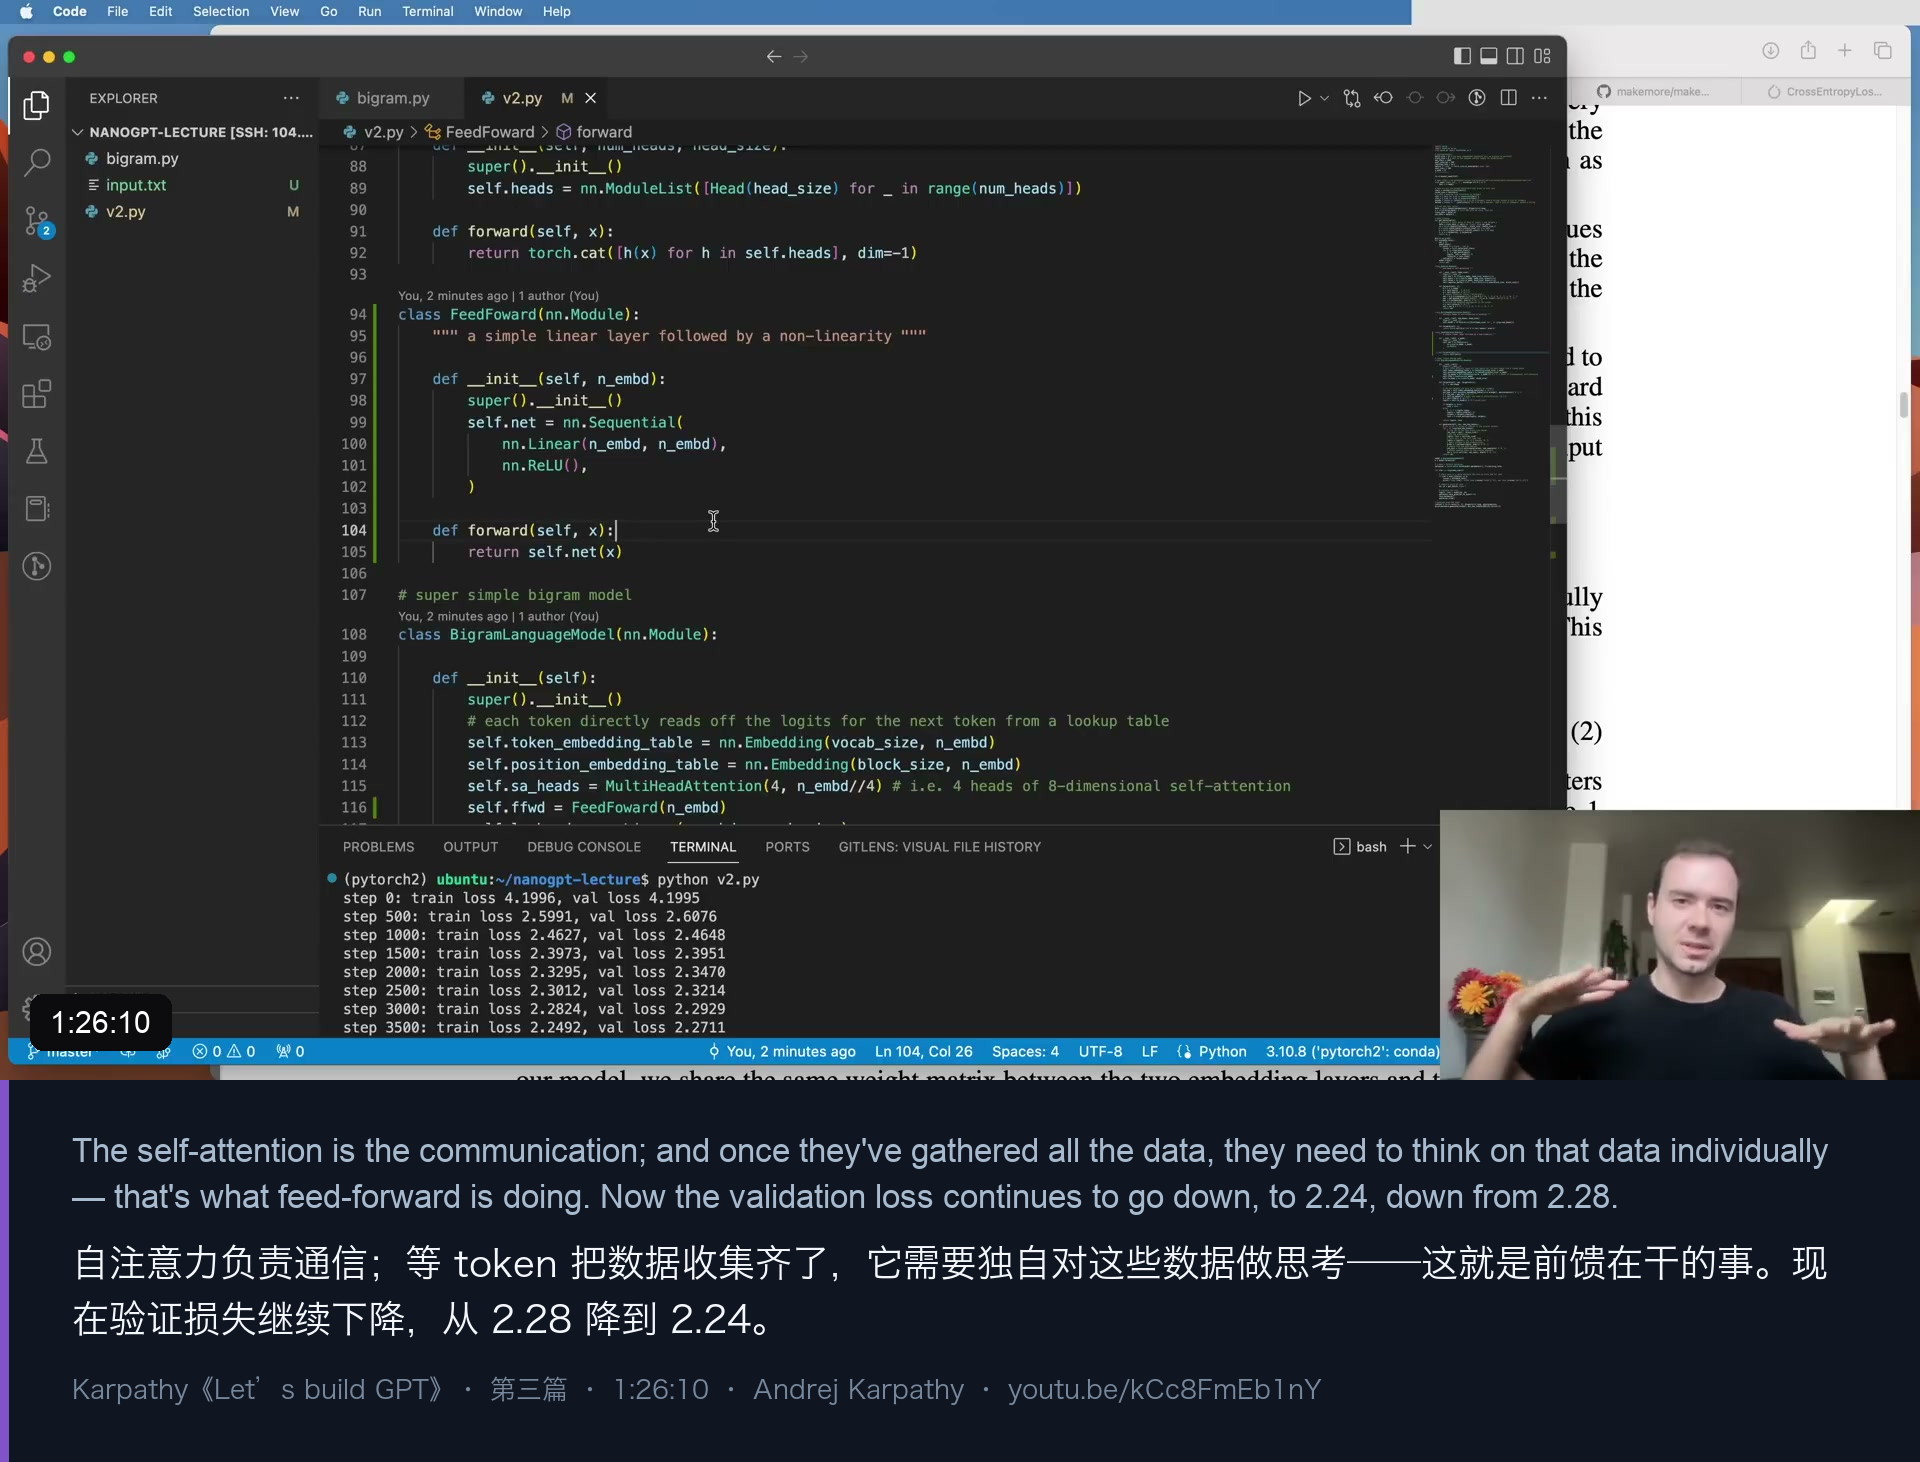Click errors and warnings count in status bar
1920x1462 pixels.
pos(224,1051)
